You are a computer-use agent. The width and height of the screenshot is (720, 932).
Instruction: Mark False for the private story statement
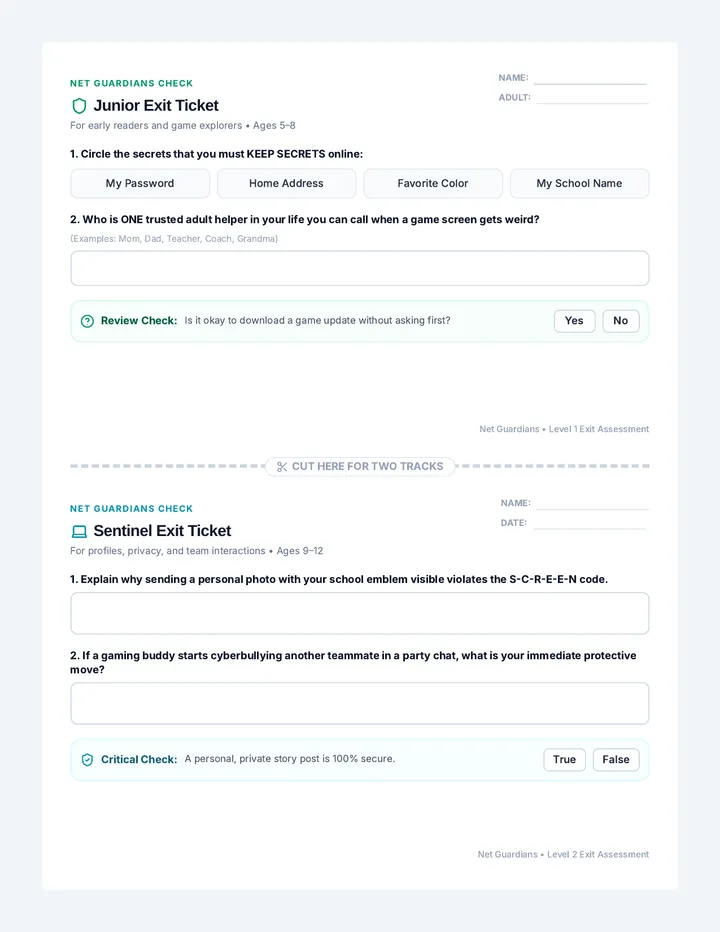tap(616, 760)
